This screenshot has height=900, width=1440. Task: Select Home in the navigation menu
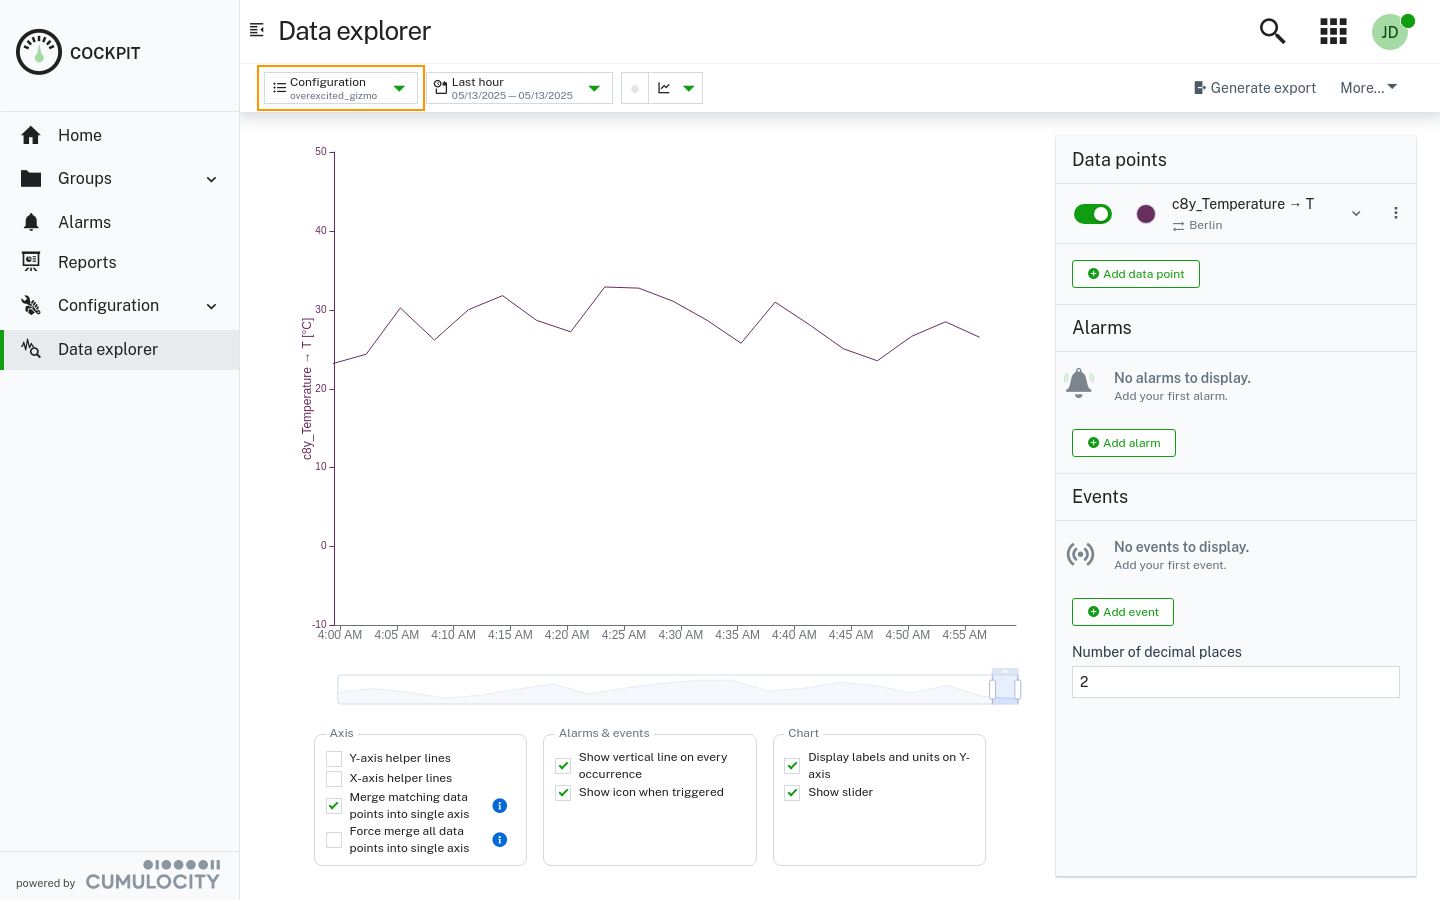79,135
